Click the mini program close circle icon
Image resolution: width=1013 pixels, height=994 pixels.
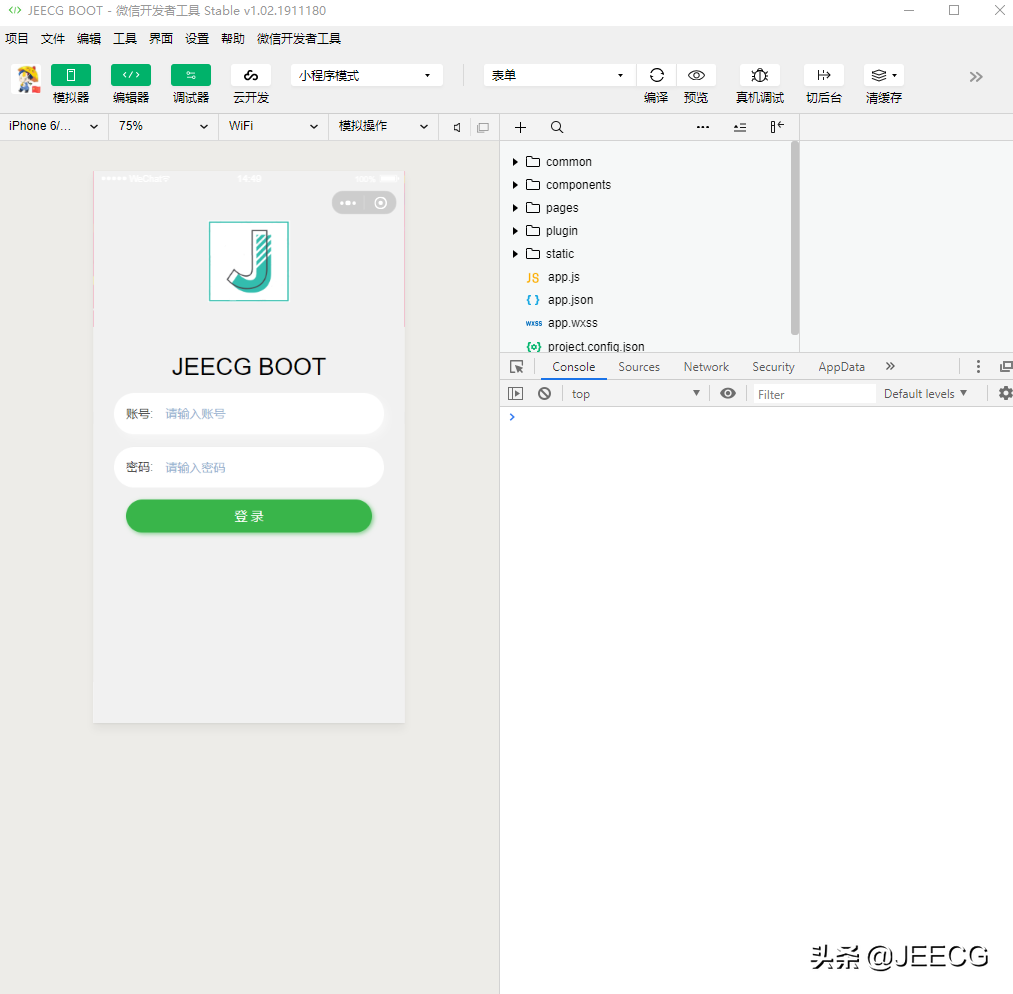[x=381, y=203]
